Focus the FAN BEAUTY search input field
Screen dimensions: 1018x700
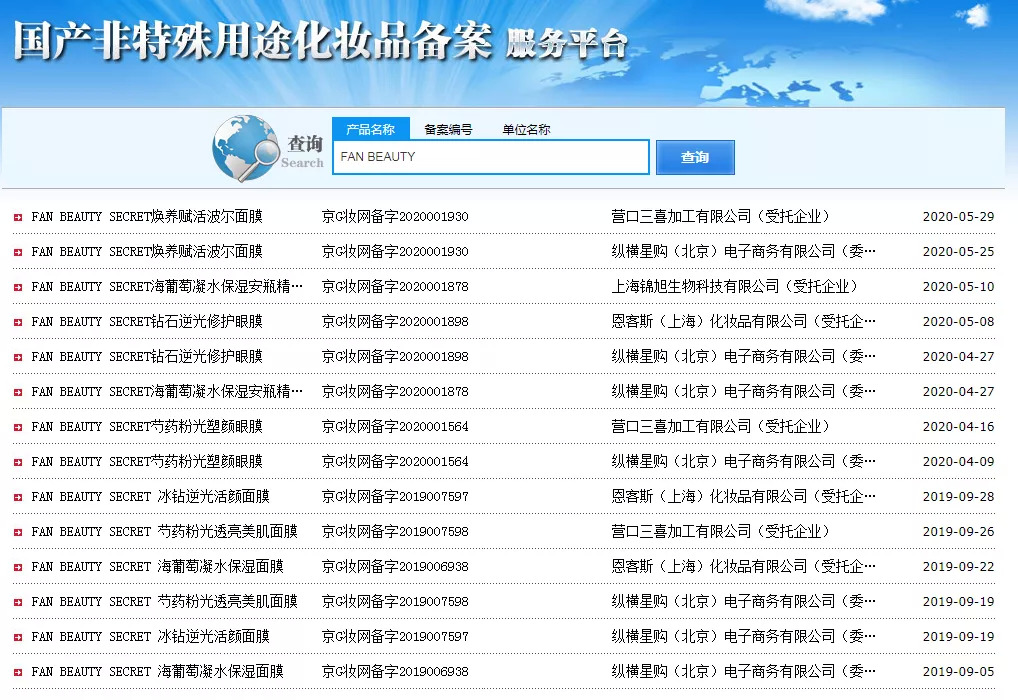click(491, 156)
